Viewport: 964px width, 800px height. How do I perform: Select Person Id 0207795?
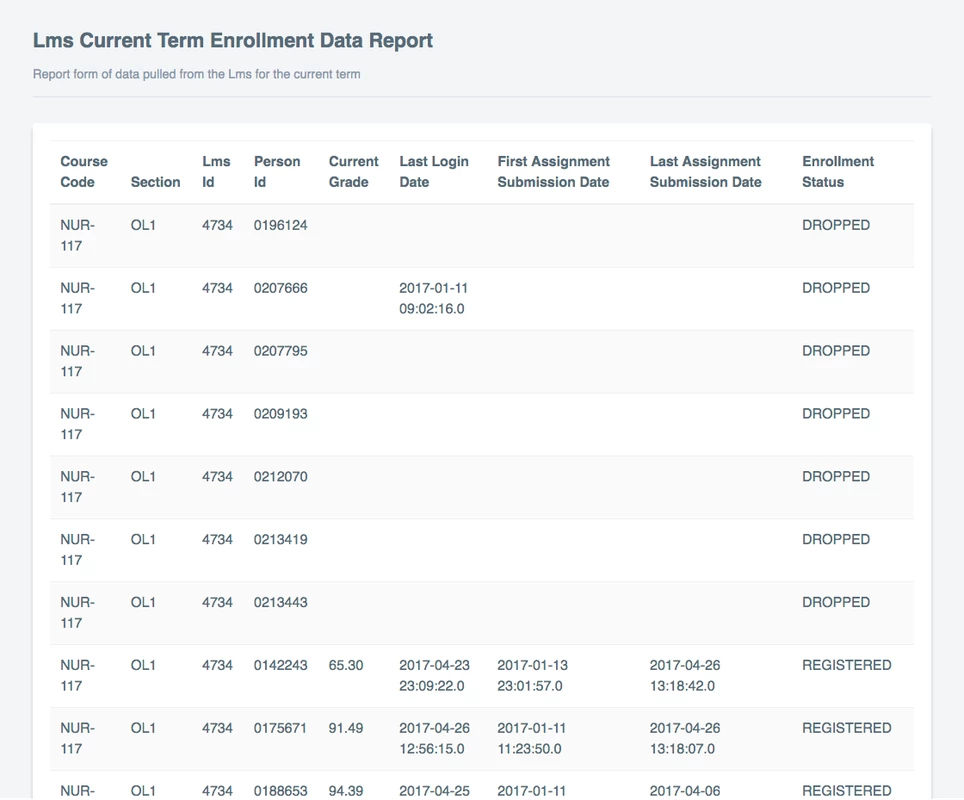point(280,350)
